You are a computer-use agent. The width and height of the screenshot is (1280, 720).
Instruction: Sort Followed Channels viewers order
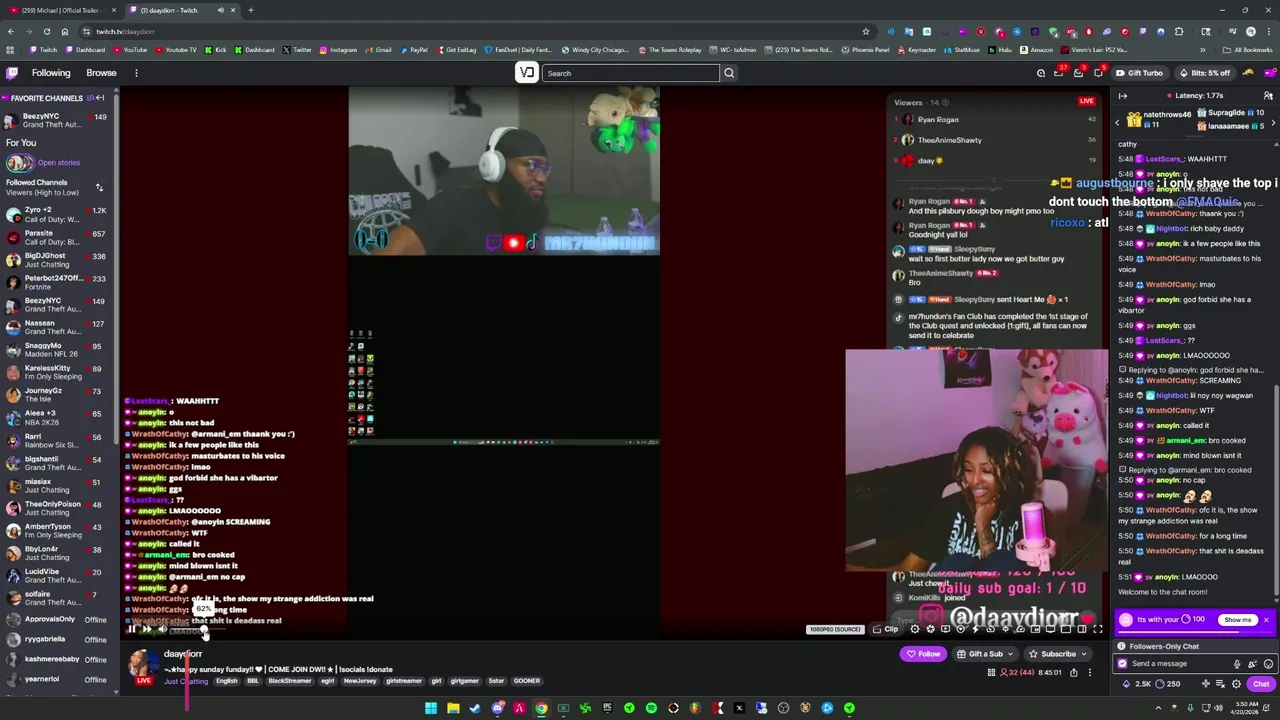[99, 187]
